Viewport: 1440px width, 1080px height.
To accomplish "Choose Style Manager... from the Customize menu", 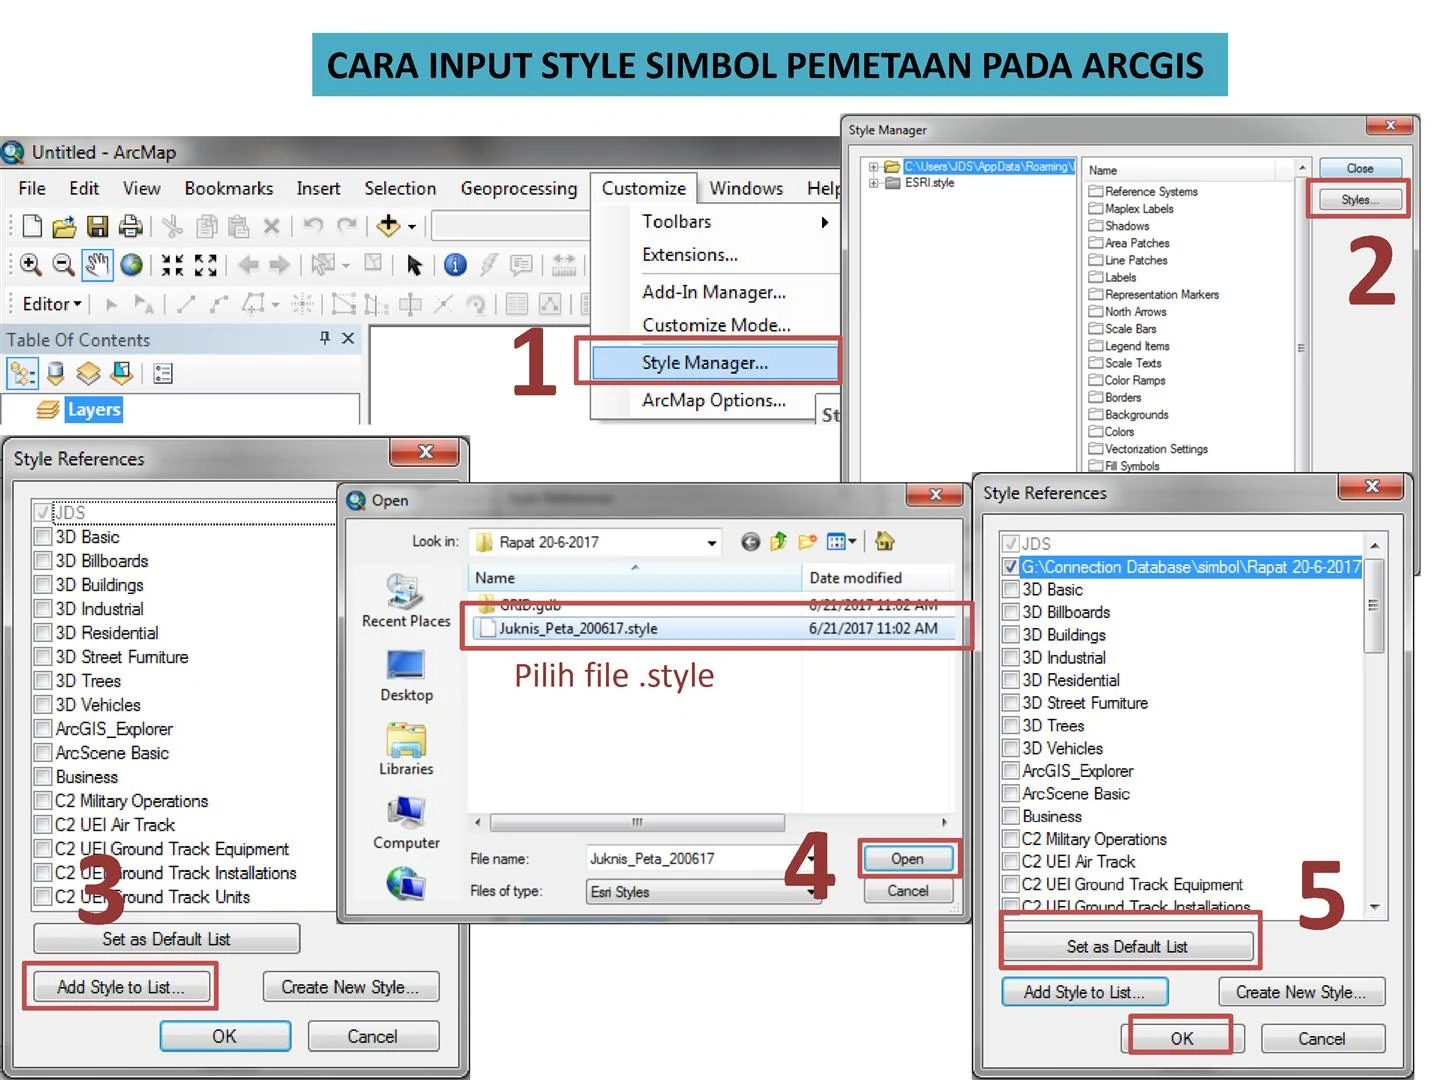I will pyautogui.click(x=715, y=363).
